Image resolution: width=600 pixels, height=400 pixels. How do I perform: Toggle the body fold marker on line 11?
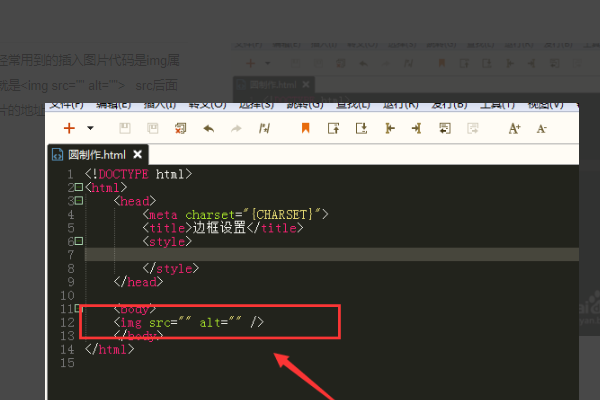tap(78, 309)
